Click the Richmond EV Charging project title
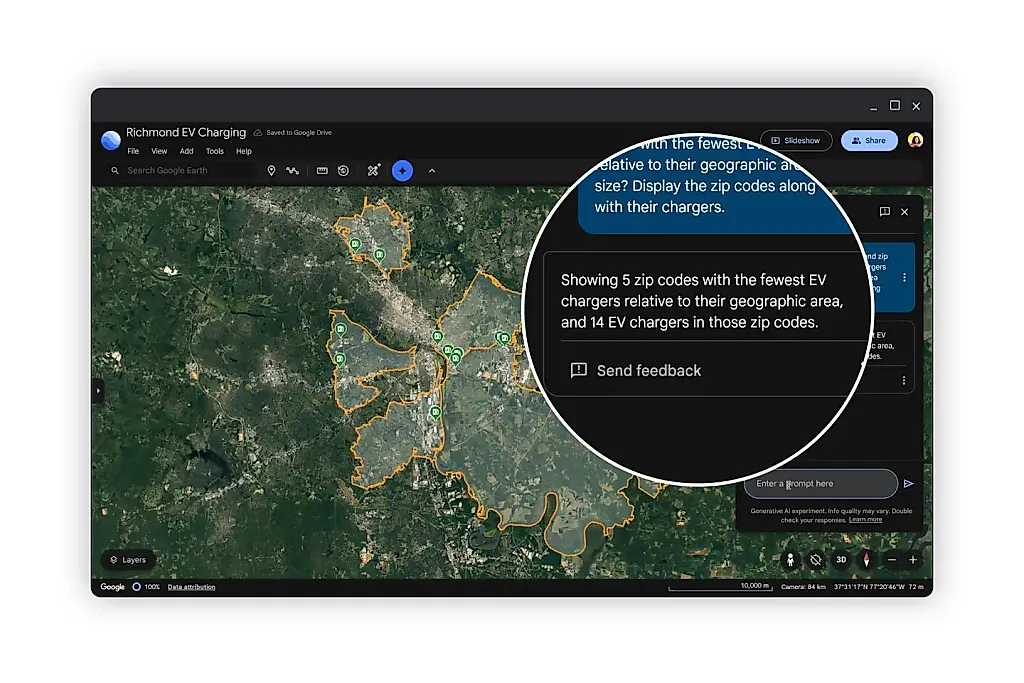Viewport: 1024px width, 683px height. pyautogui.click(x=186, y=133)
